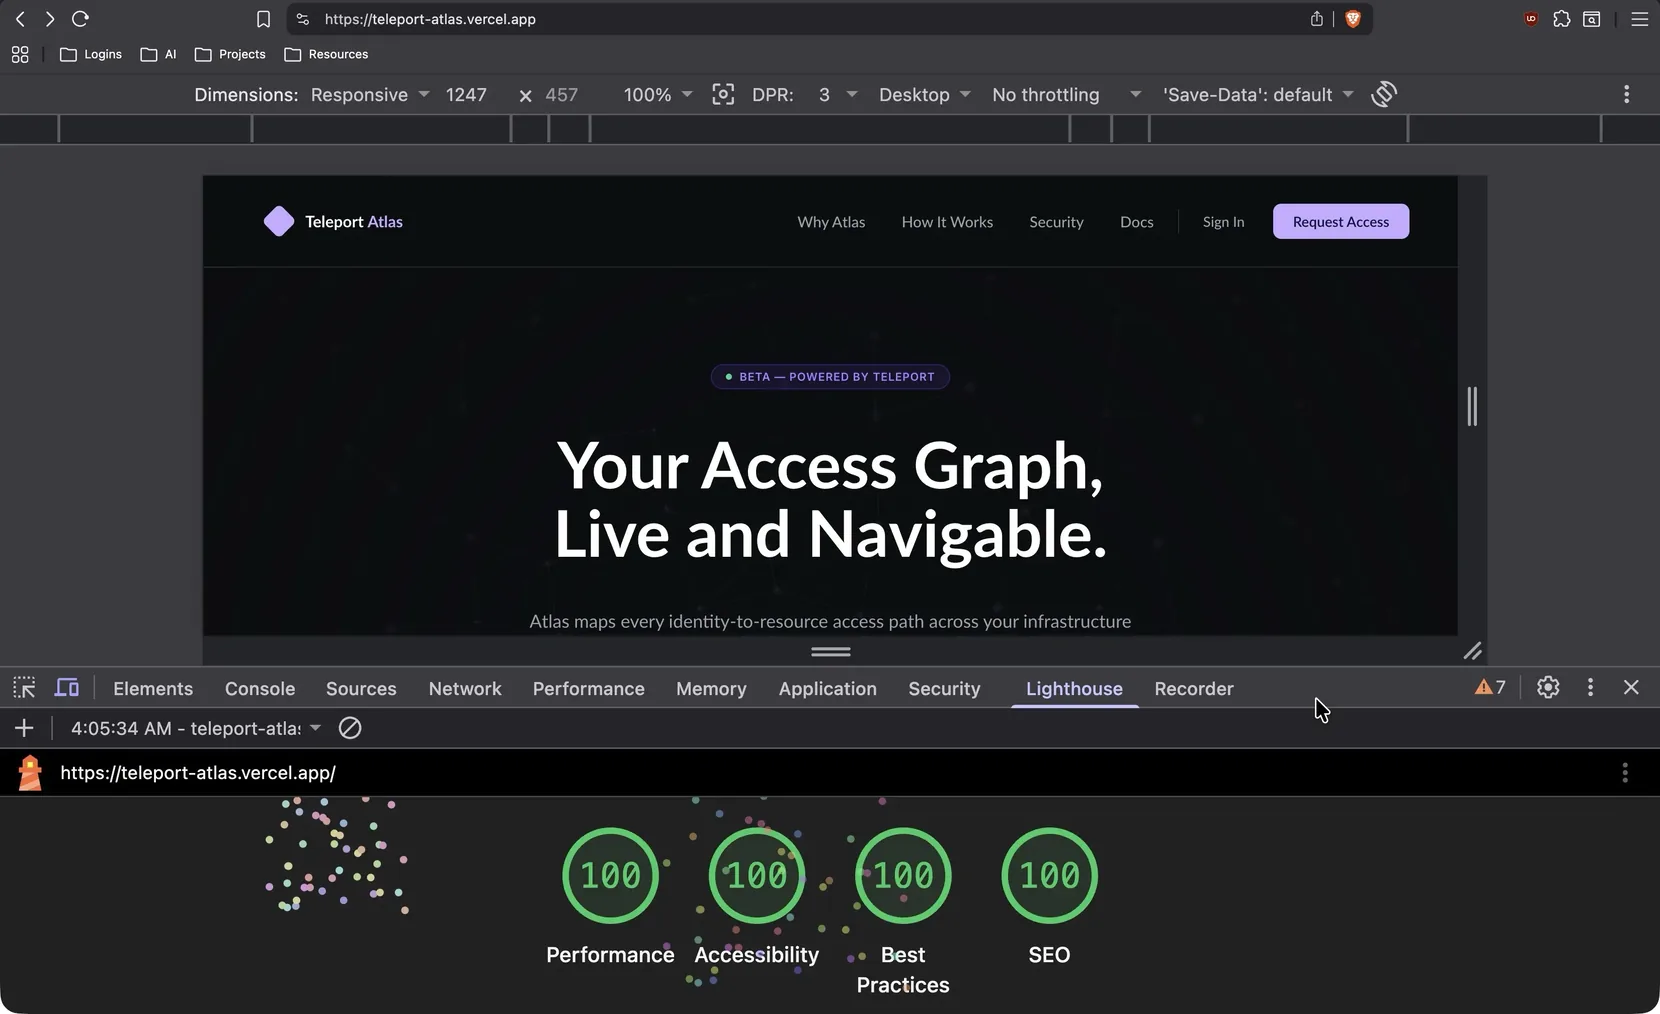
Task: Go back with browser back arrow
Action: 20,19
